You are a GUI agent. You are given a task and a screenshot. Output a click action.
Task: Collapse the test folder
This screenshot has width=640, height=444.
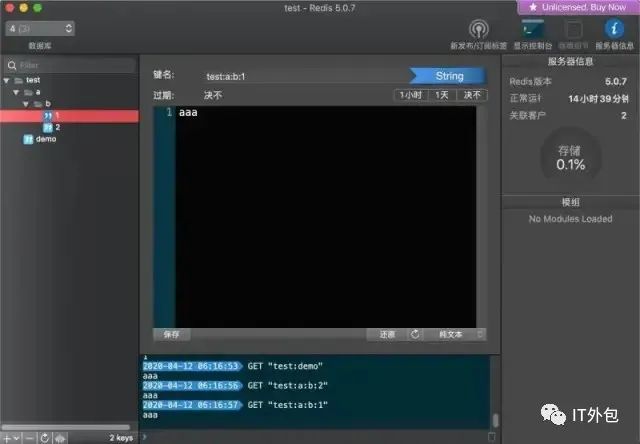(x=7, y=80)
